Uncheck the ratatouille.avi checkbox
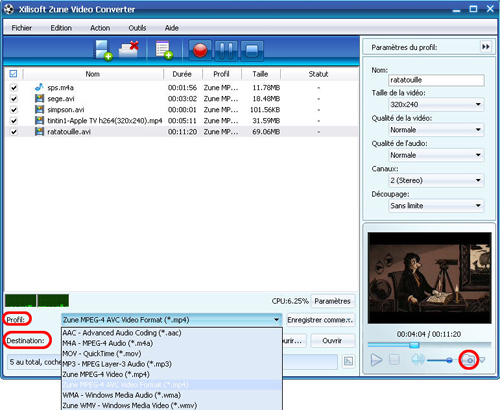Screen dimensions: 500x410 [14, 132]
